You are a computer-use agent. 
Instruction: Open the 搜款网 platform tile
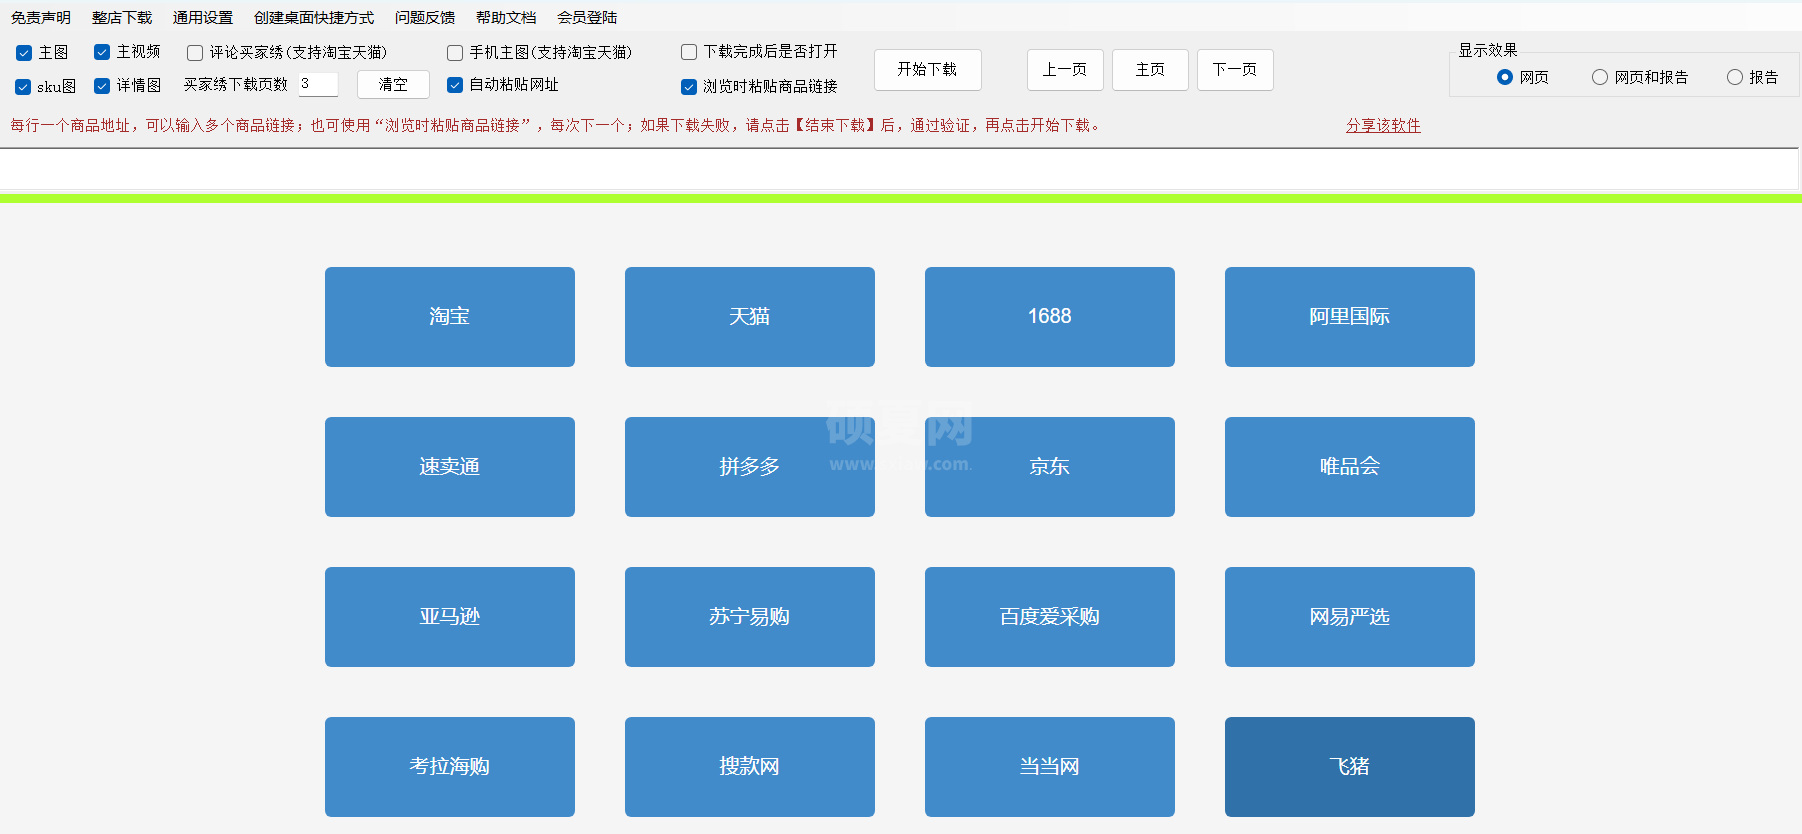pyautogui.click(x=750, y=767)
